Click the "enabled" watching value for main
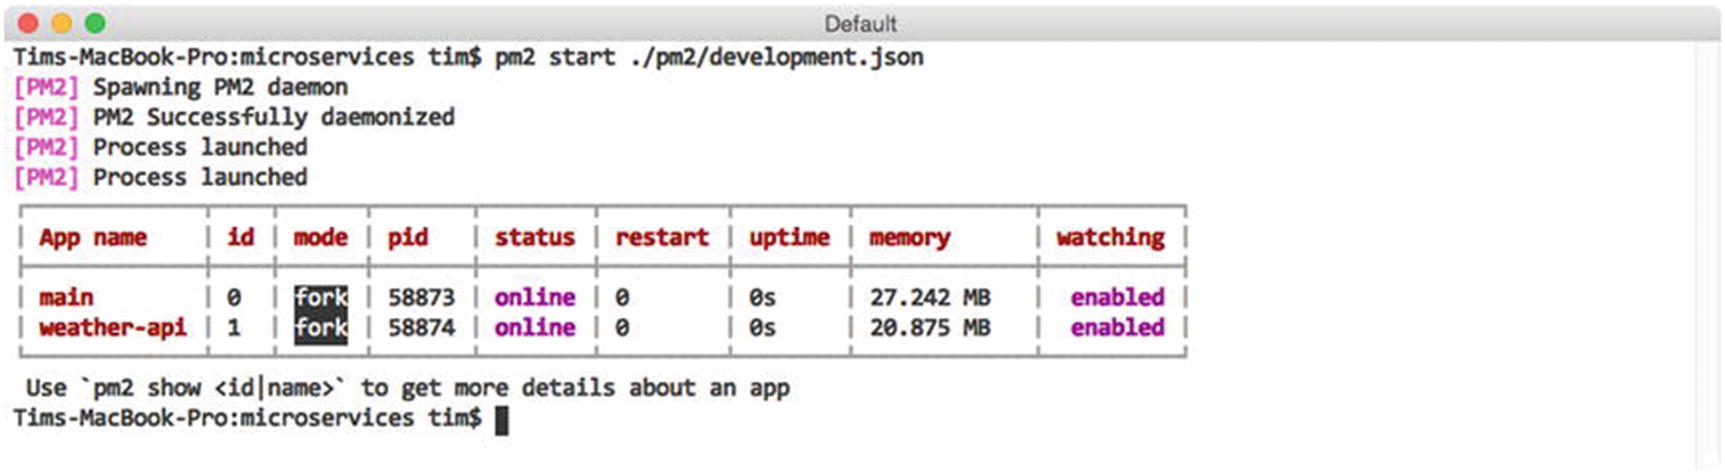This screenshot has height=474, width=1725. 1117,298
